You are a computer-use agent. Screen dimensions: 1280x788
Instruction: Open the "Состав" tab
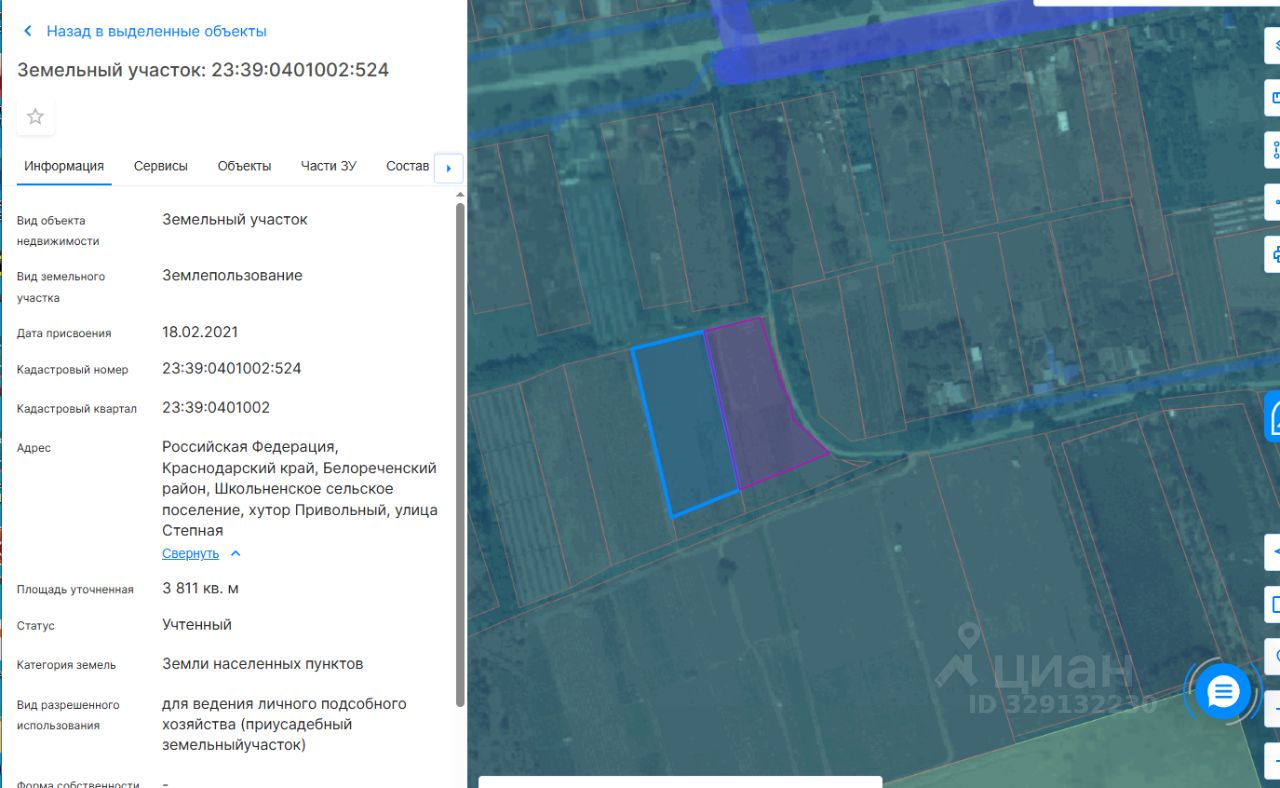408,166
